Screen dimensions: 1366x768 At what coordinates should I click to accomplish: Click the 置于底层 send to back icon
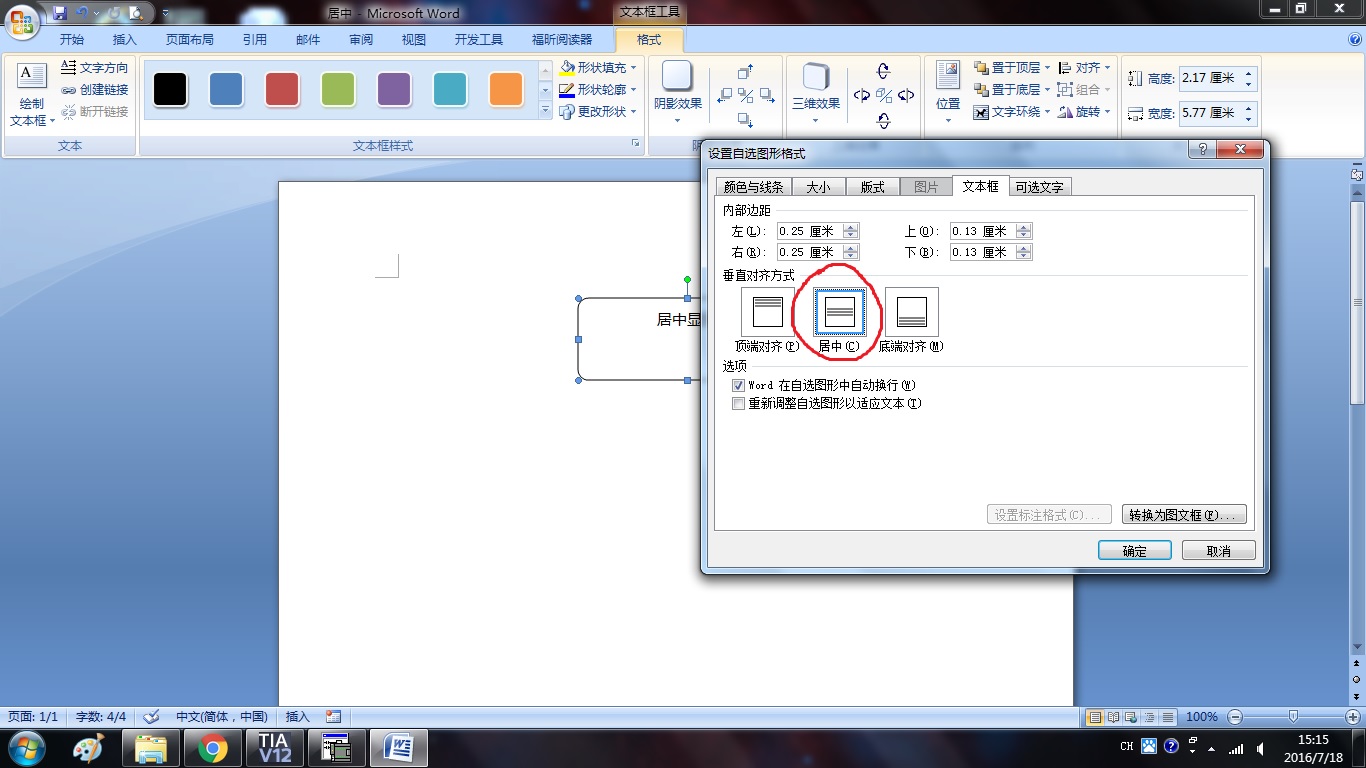click(x=981, y=90)
